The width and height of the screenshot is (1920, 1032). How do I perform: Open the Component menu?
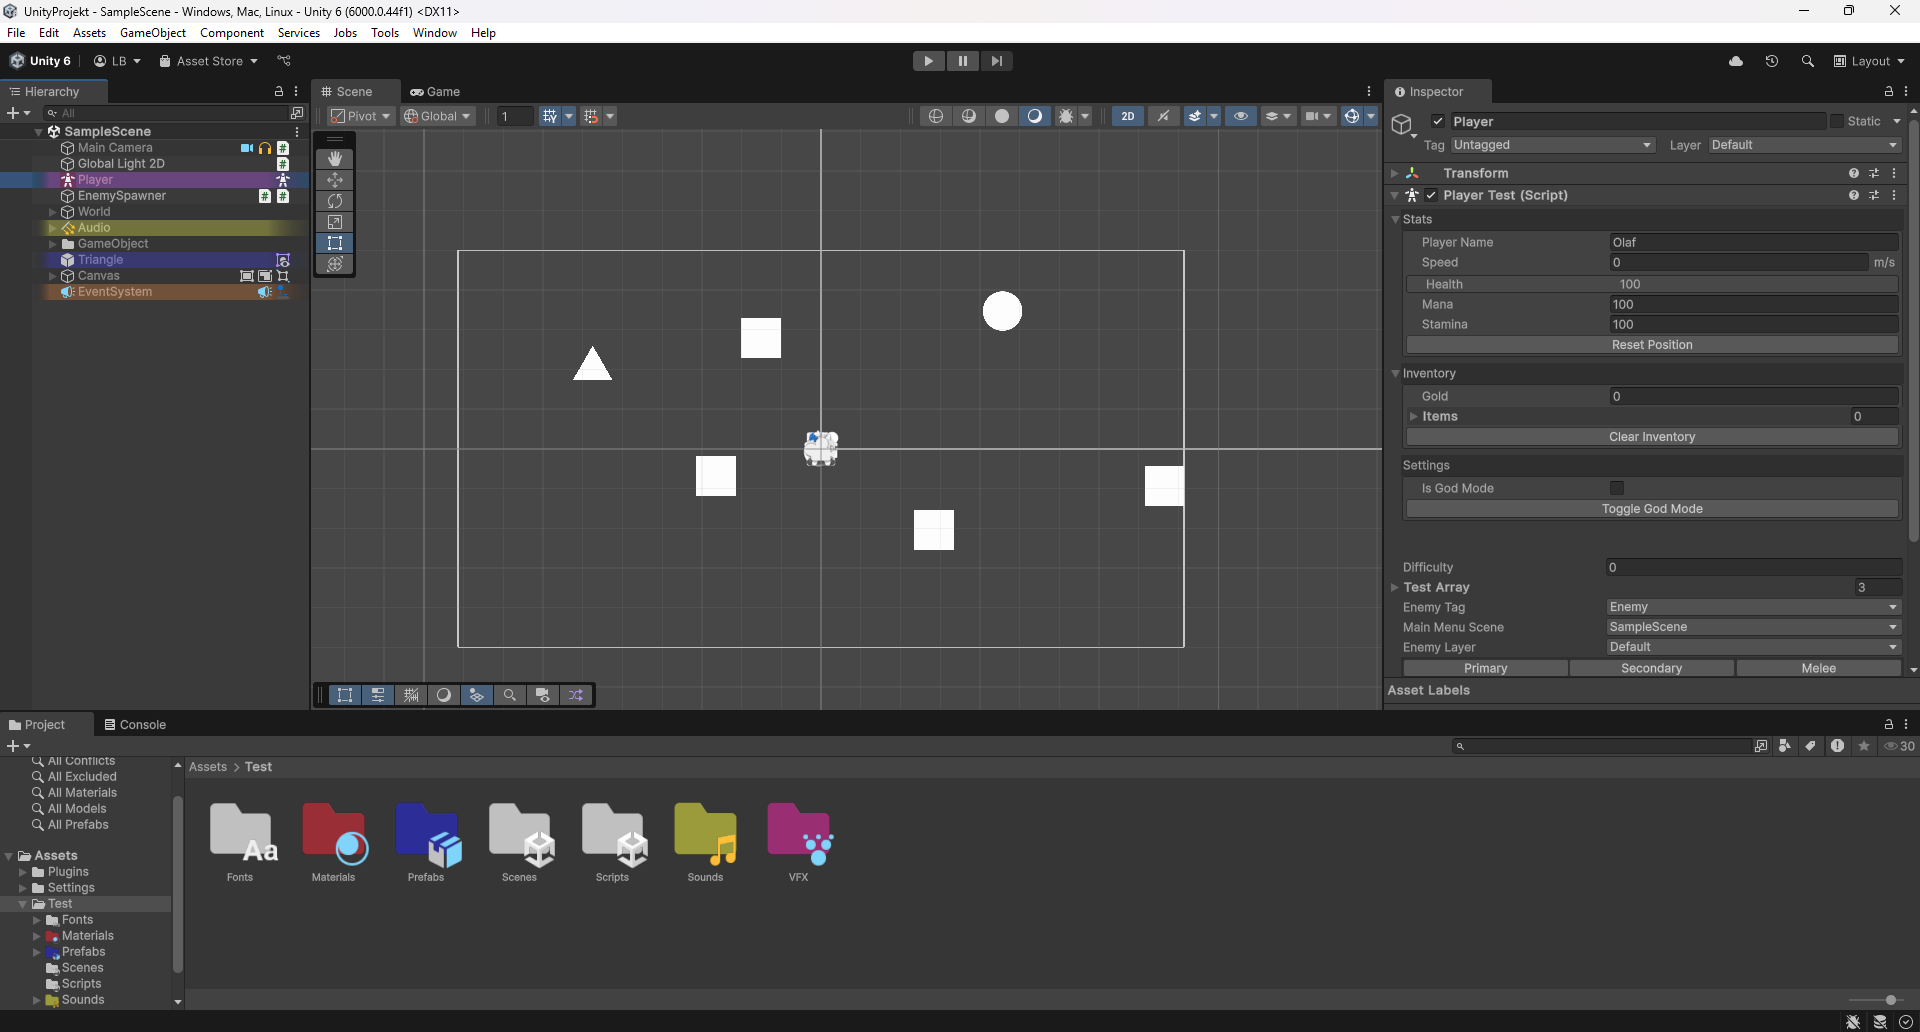tap(232, 33)
